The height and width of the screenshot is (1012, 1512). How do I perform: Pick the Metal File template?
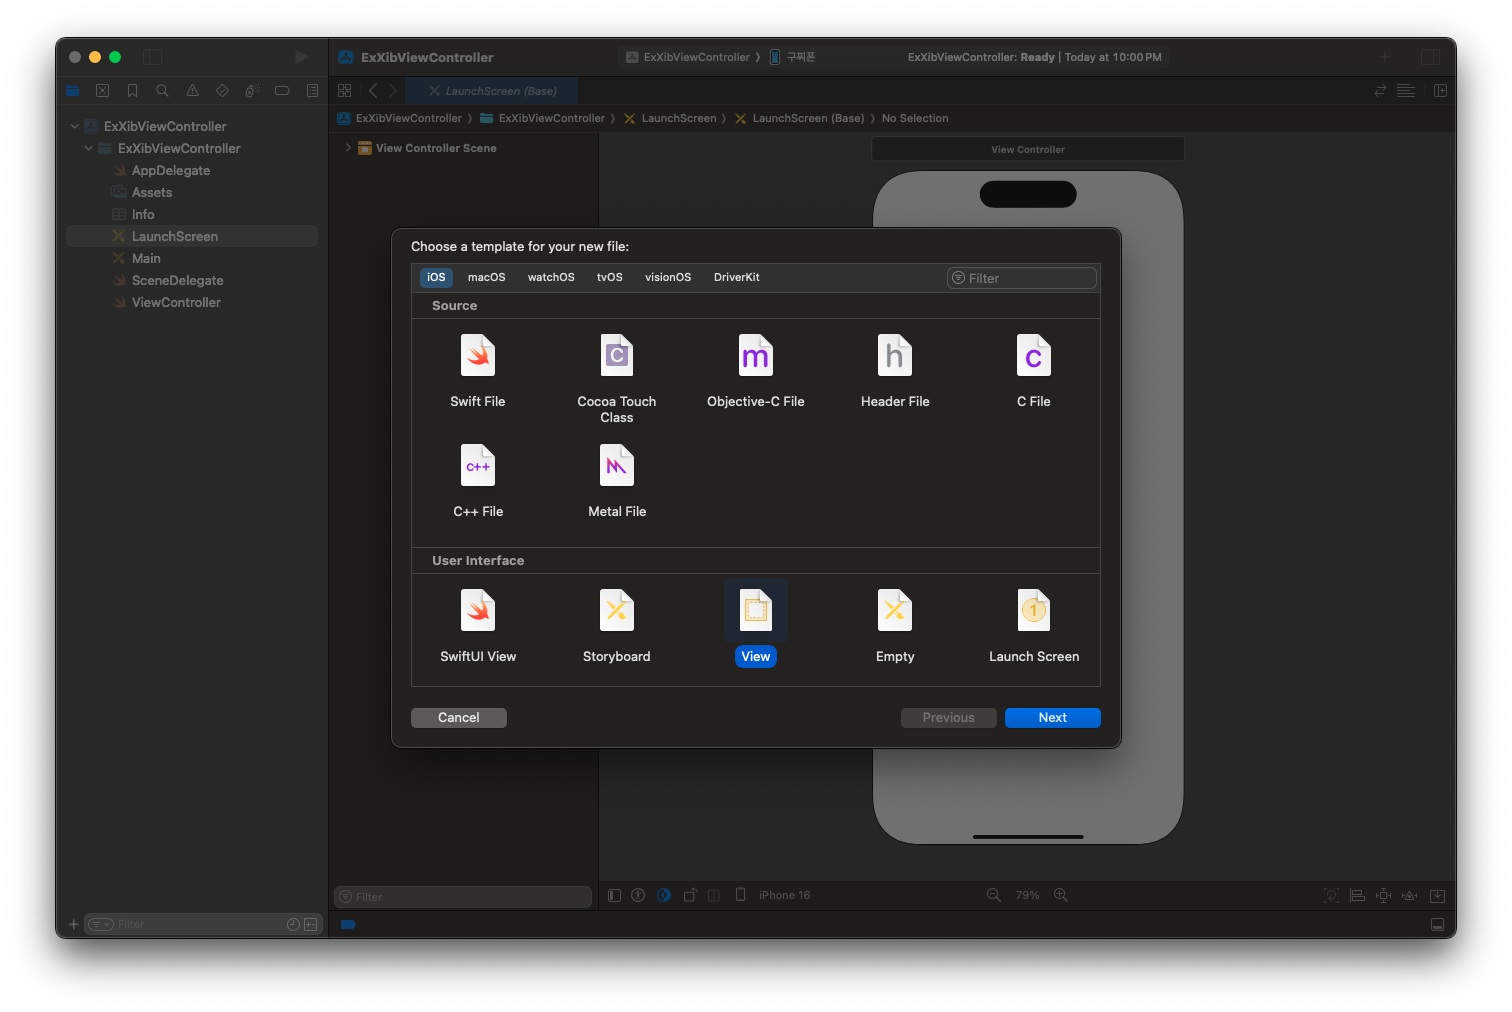click(617, 481)
